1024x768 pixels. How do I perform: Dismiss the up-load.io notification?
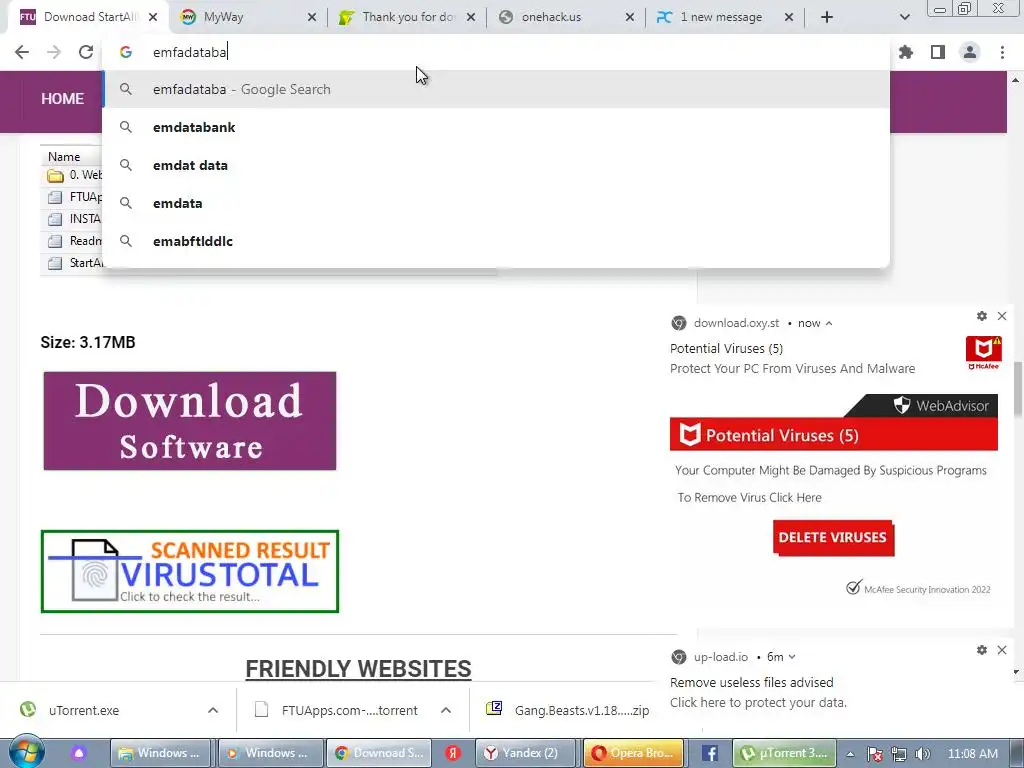click(x=1002, y=650)
